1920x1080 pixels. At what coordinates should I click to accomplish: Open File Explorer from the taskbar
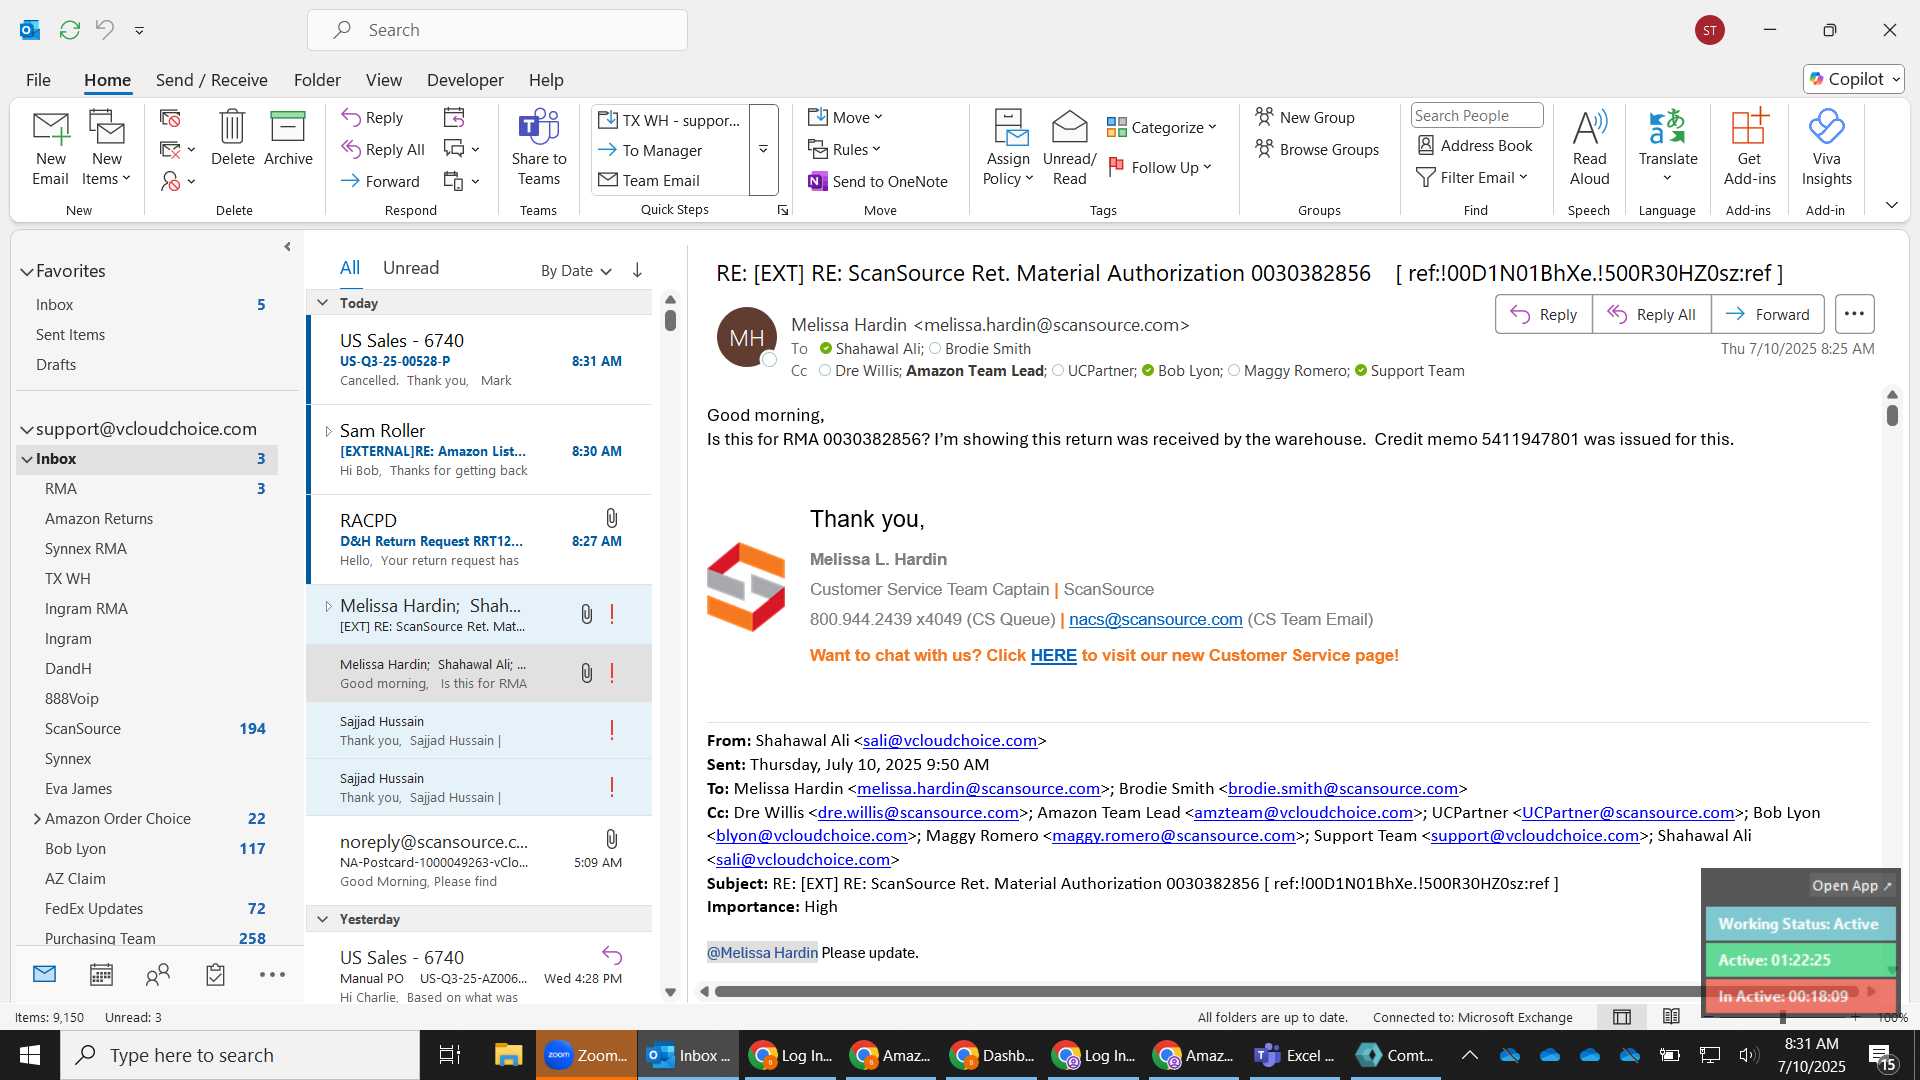pos(508,1055)
